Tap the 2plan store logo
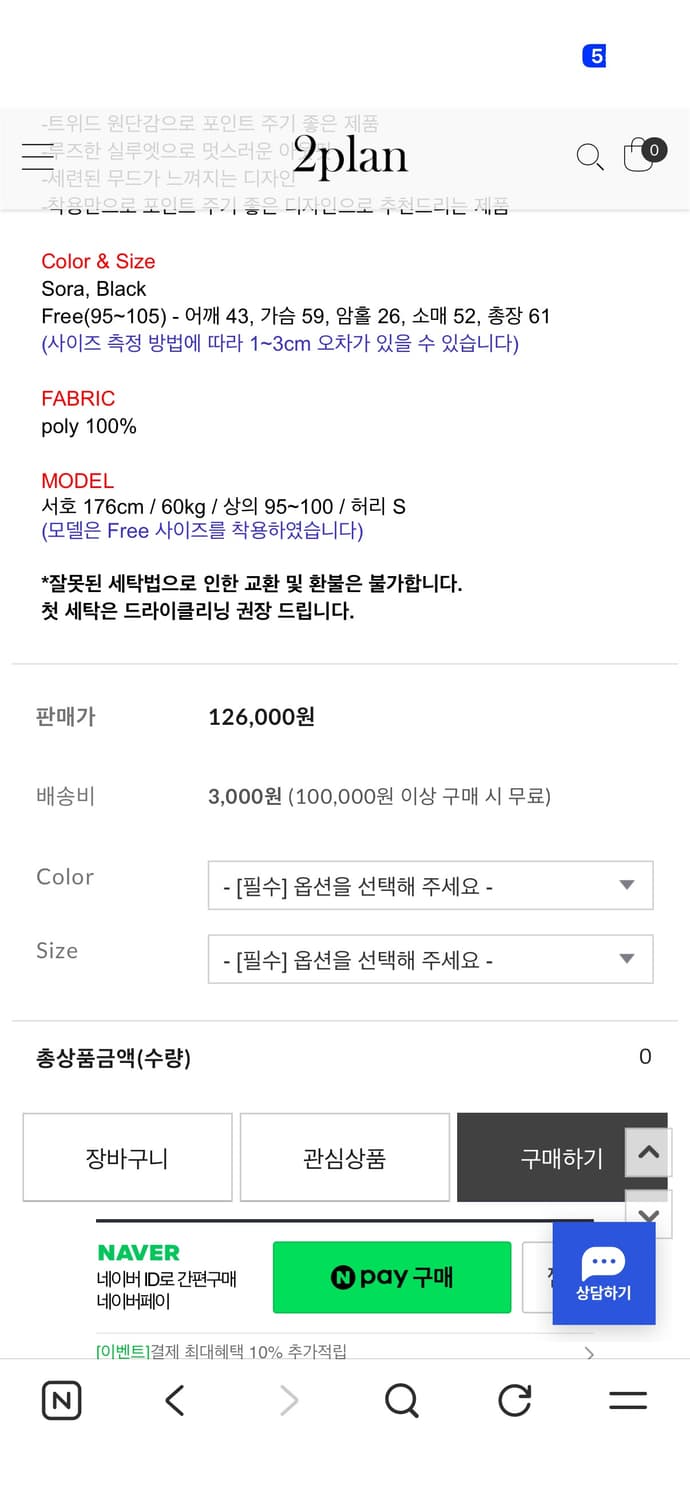This screenshot has width=690, height=1500. coord(348,157)
